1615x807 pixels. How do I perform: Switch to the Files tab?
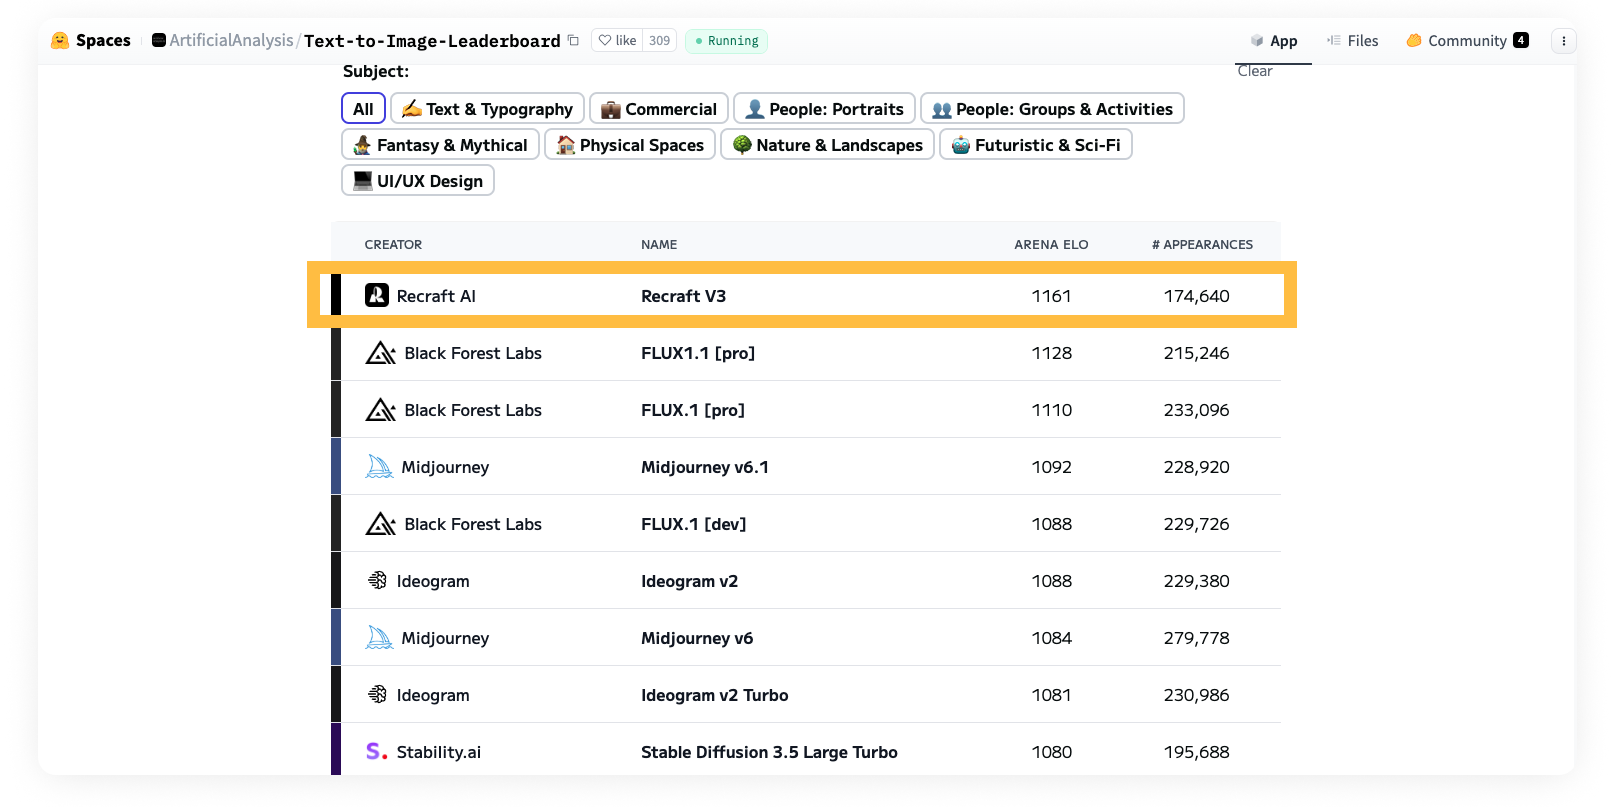(x=1352, y=41)
